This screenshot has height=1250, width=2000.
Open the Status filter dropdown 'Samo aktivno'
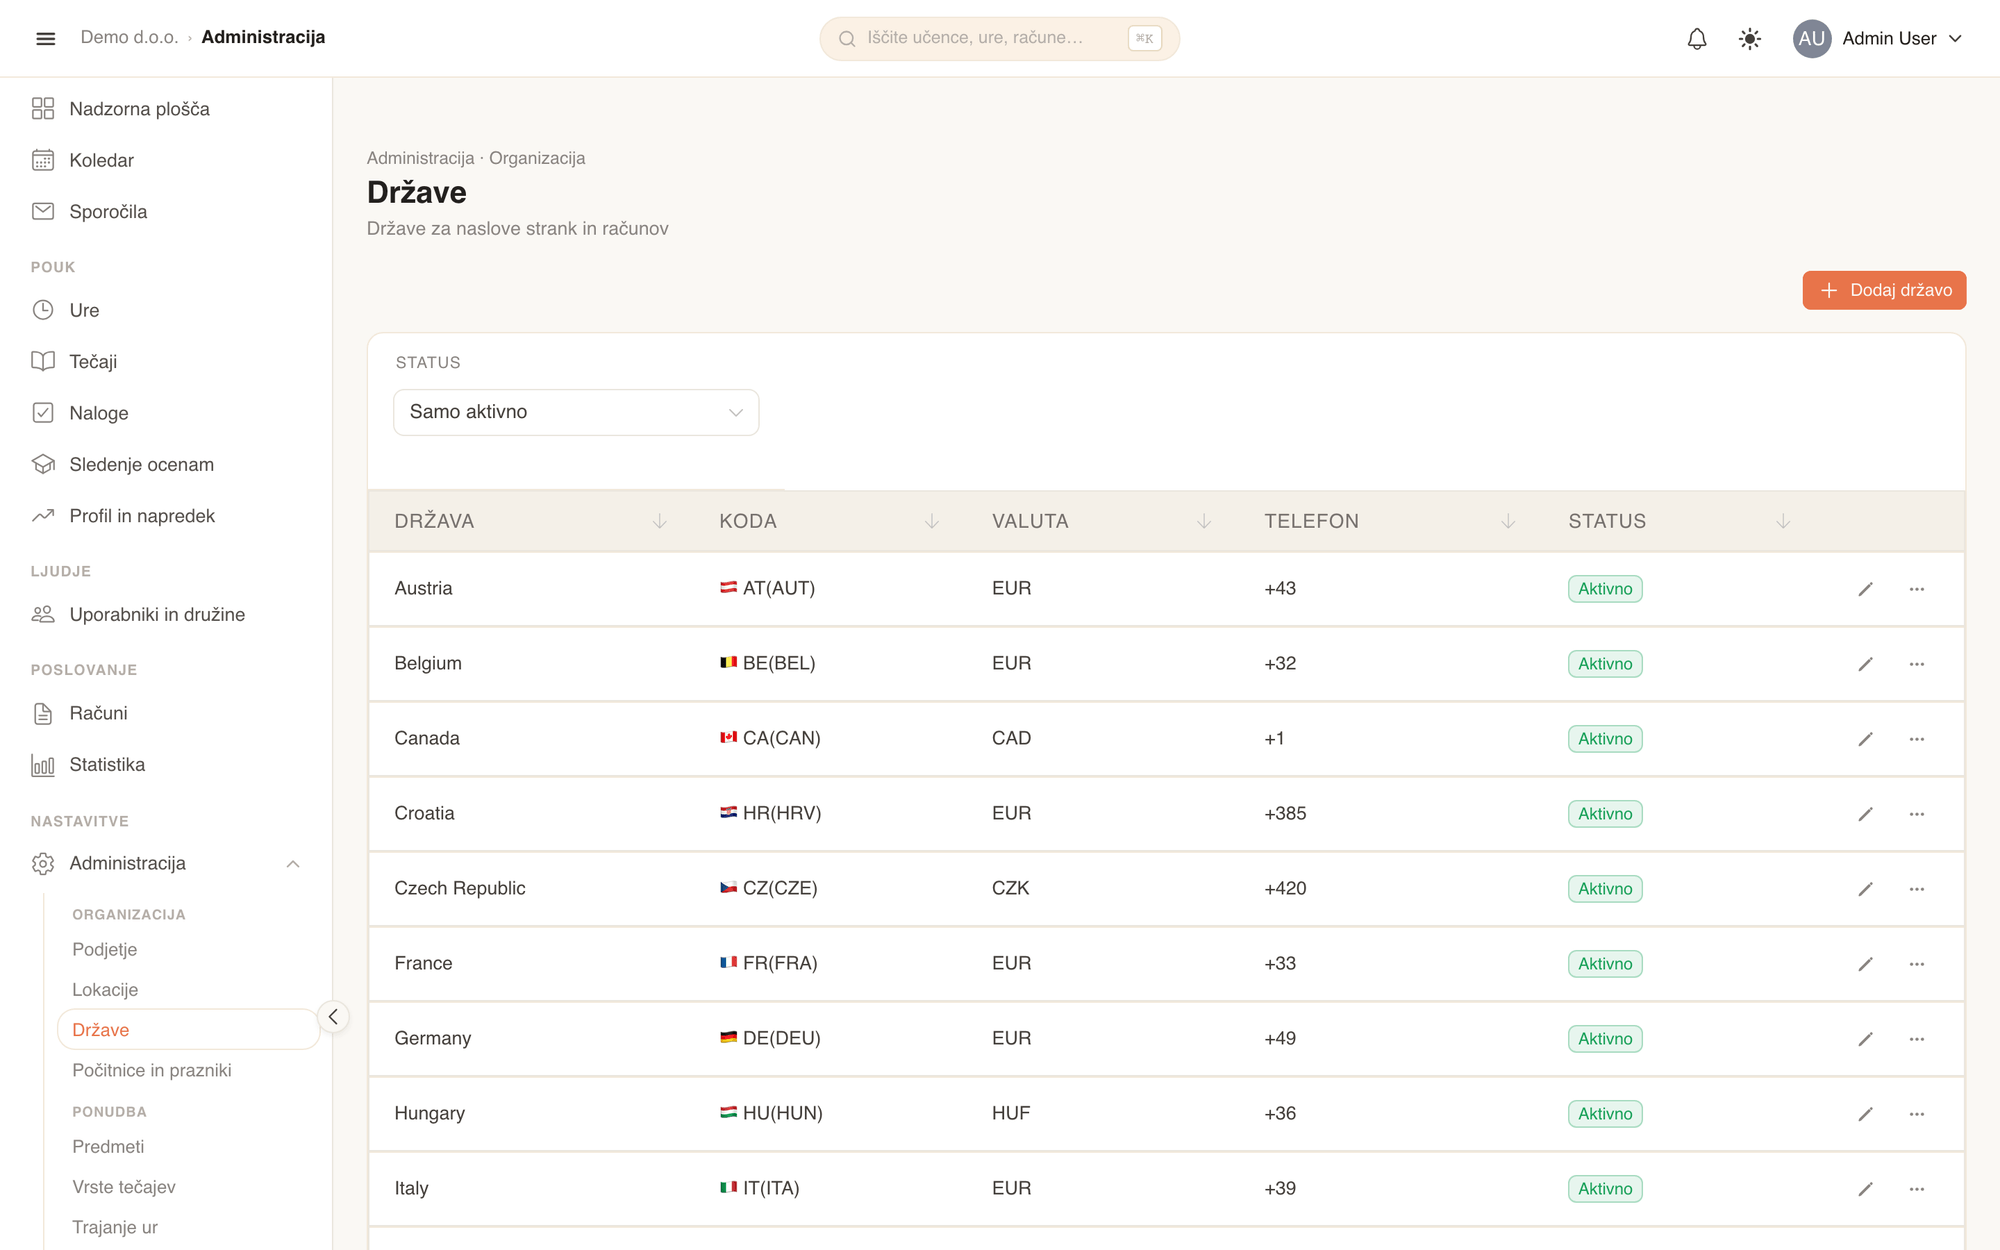[x=576, y=412]
